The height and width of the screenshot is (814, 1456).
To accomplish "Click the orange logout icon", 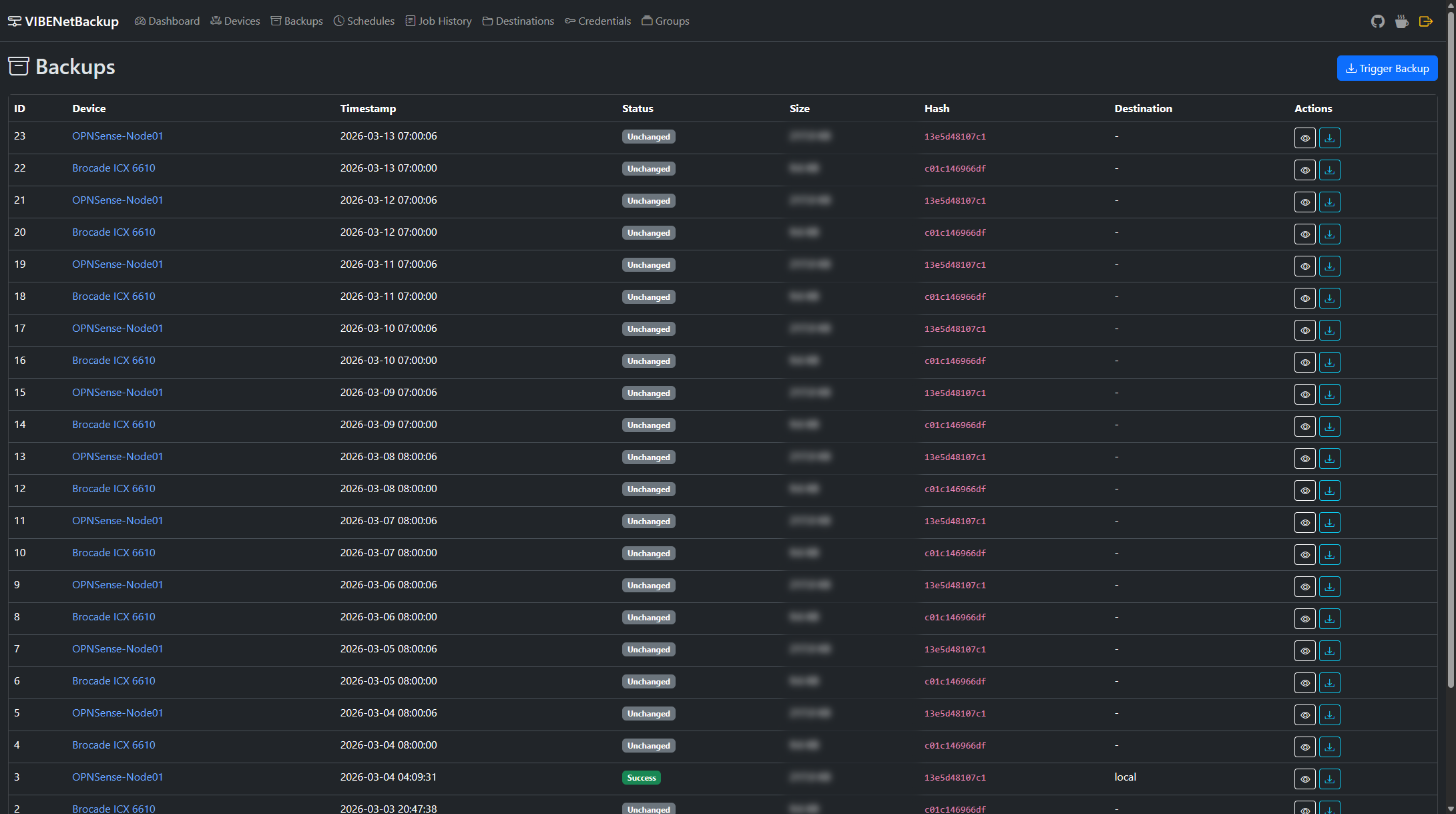I will (x=1427, y=21).
